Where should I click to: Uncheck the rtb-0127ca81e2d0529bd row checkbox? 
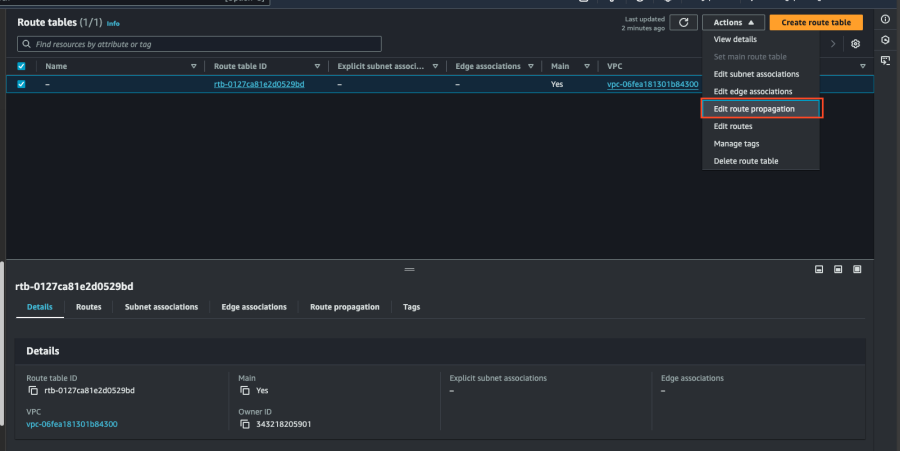coord(22,85)
